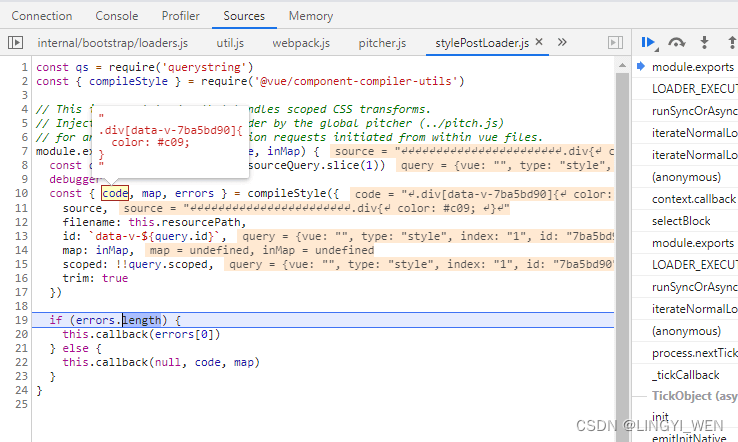Select first iterateNormalLoaders call stack frame

694,133
